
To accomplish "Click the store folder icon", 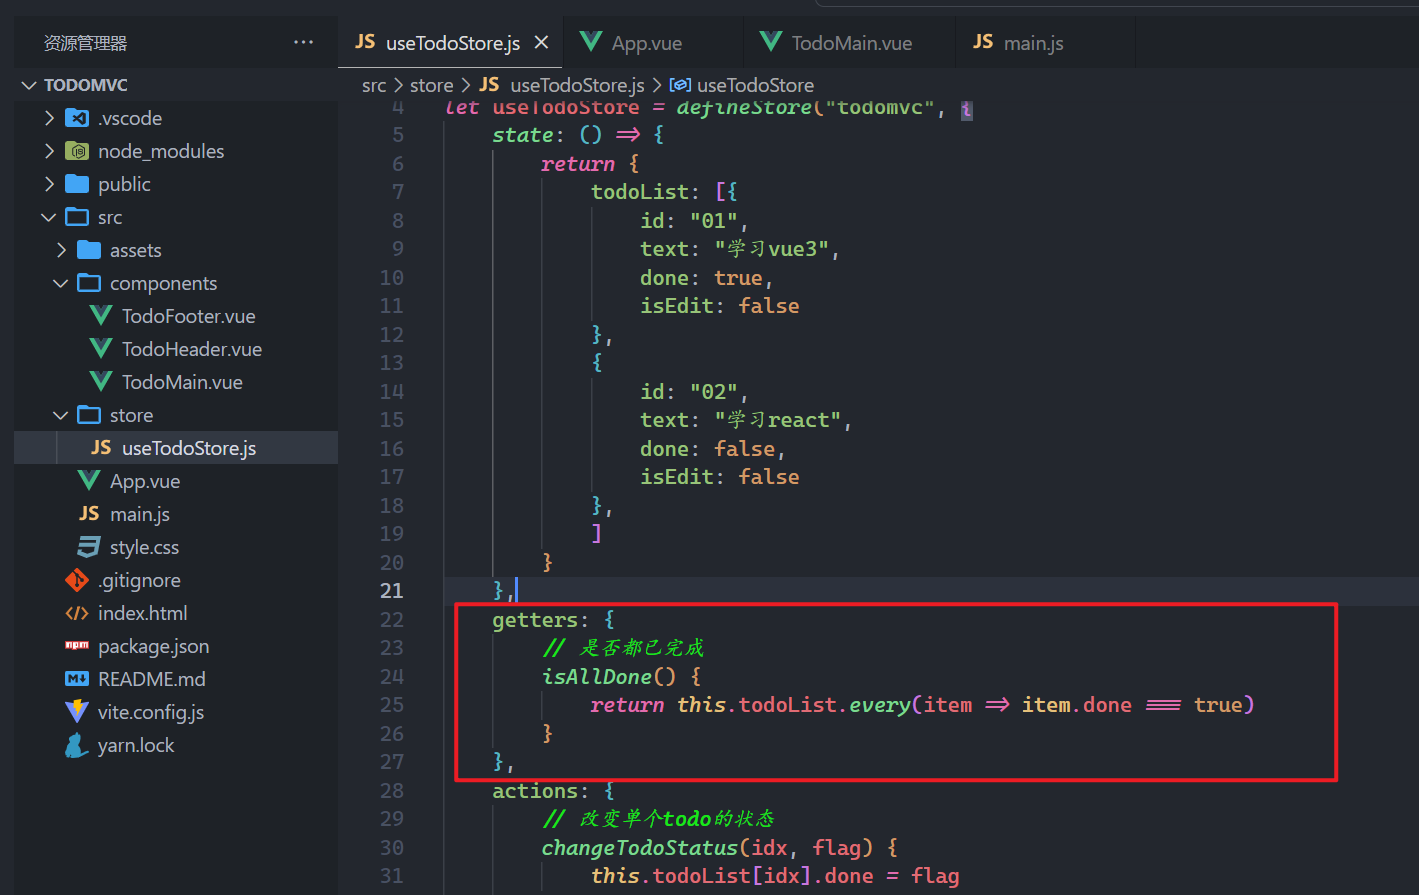I will tap(89, 415).
